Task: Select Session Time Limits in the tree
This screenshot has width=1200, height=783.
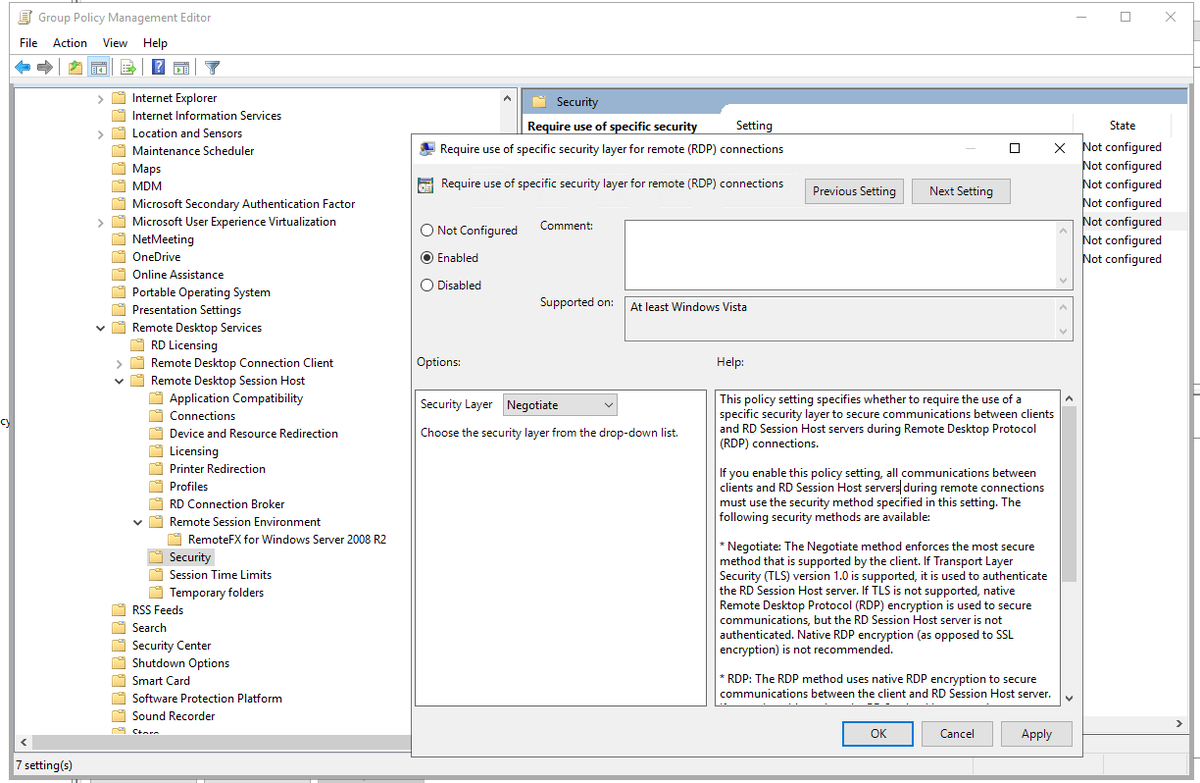Action: [x=220, y=575]
